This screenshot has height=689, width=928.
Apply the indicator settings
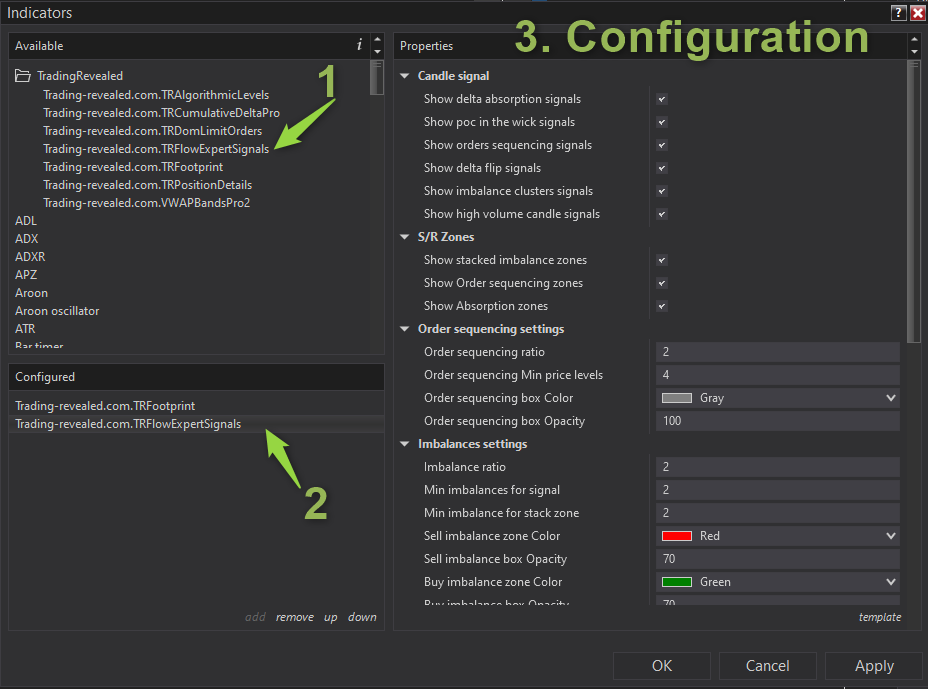874,666
